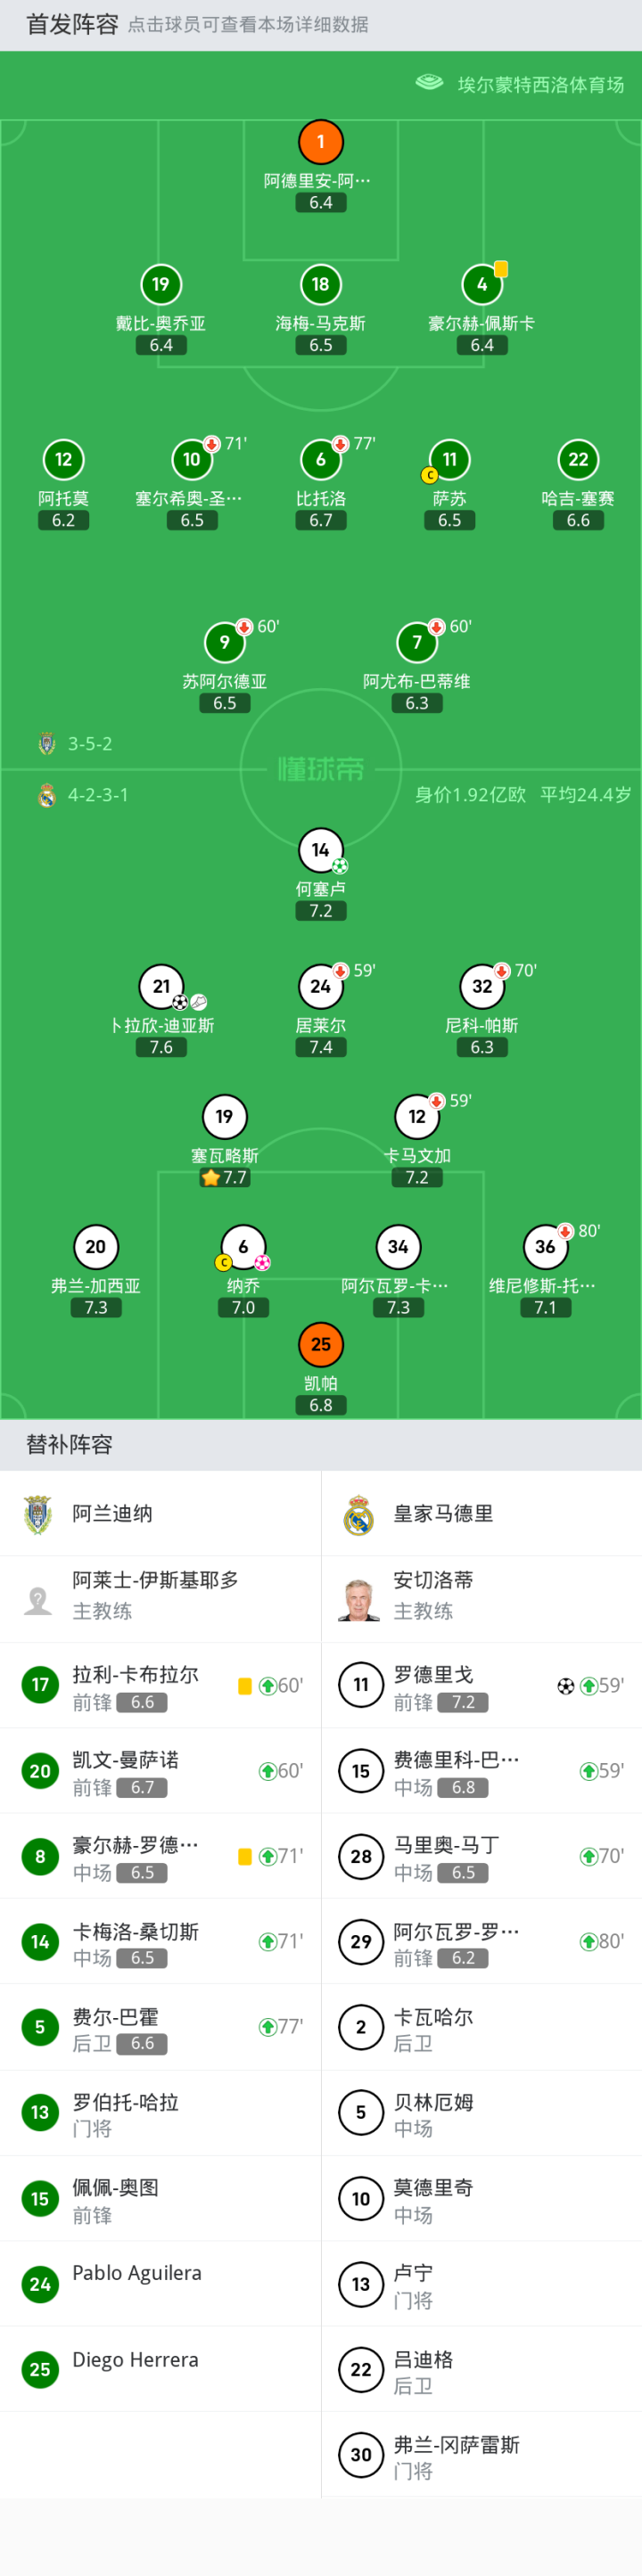This screenshot has height=2576, width=642.
Task: Select substitute 拉利-卡布拉尔 number 17 row
Action: pyautogui.click(x=160, y=1685)
